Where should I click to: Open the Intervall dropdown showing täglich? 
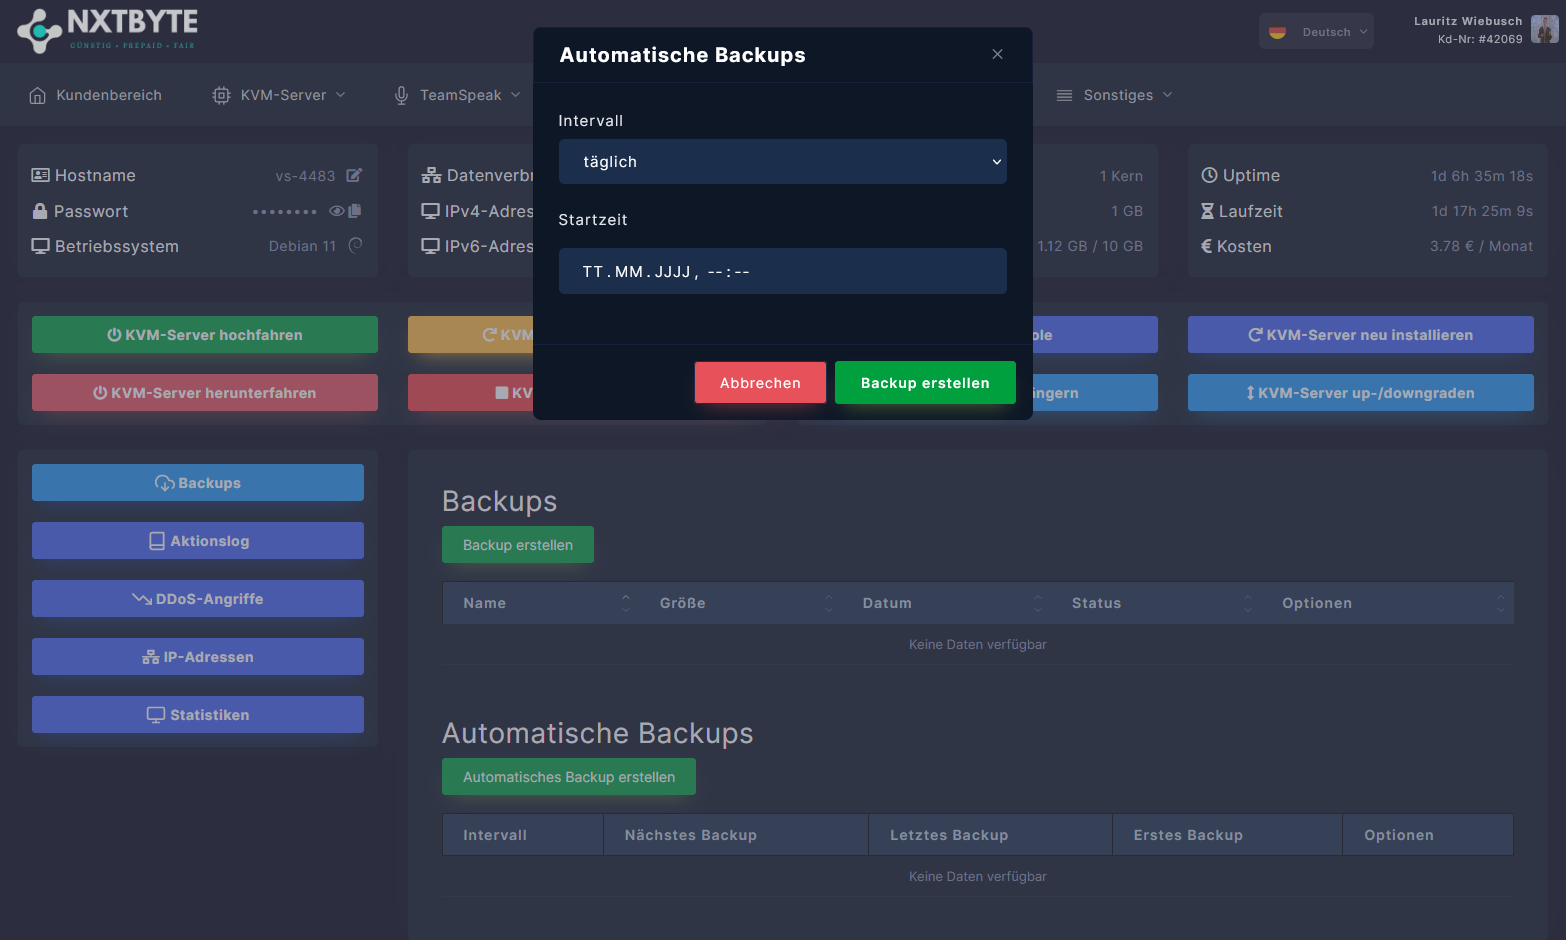click(782, 162)
